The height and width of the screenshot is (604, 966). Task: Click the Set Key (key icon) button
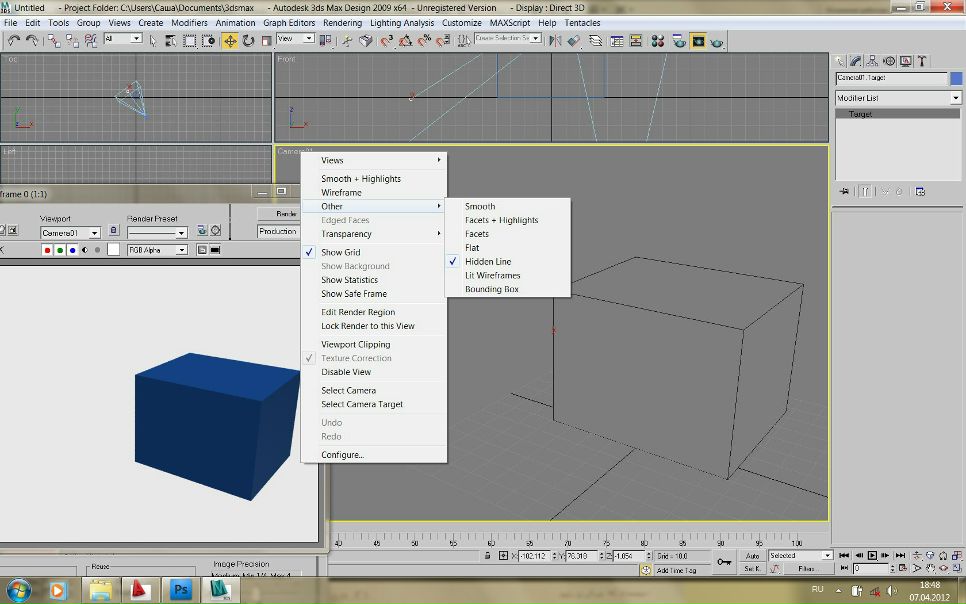[x=724, y=562]
